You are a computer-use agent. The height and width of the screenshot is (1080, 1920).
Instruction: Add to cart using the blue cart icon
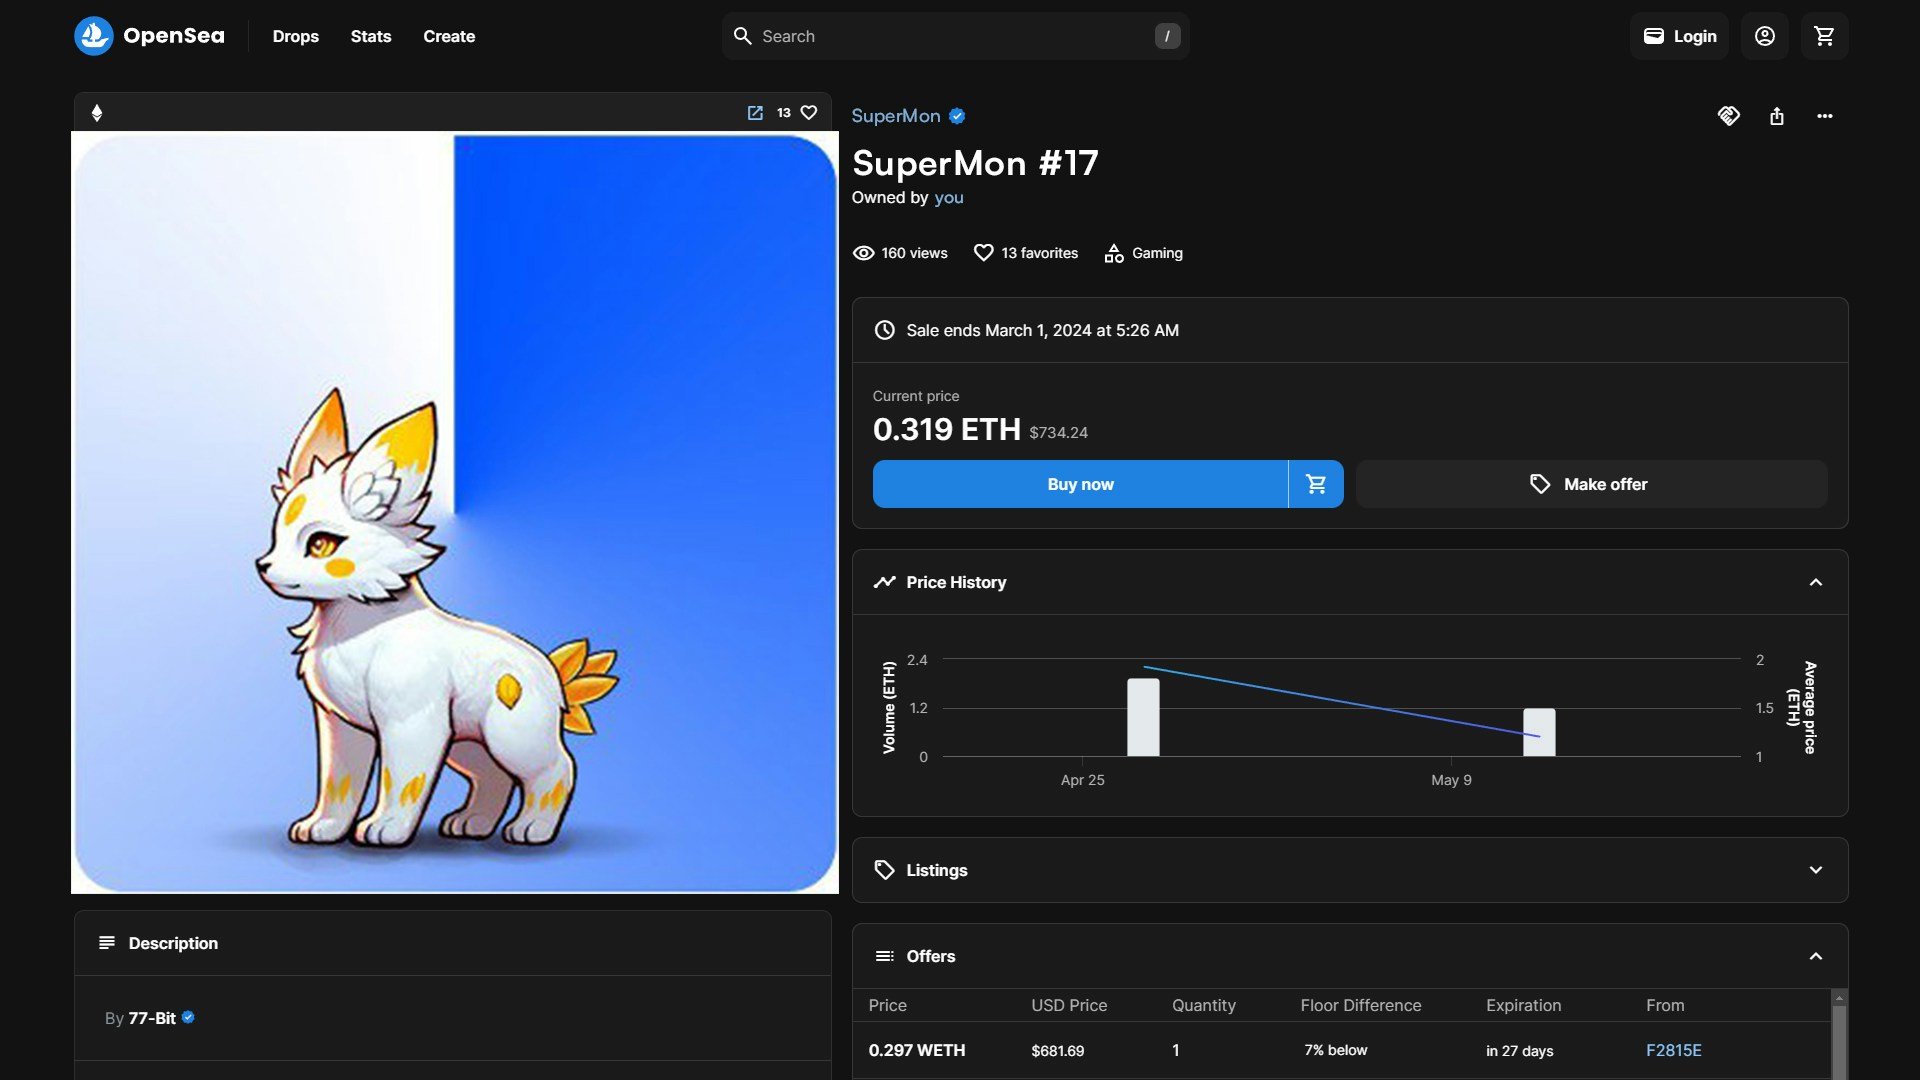[1316, 484]
